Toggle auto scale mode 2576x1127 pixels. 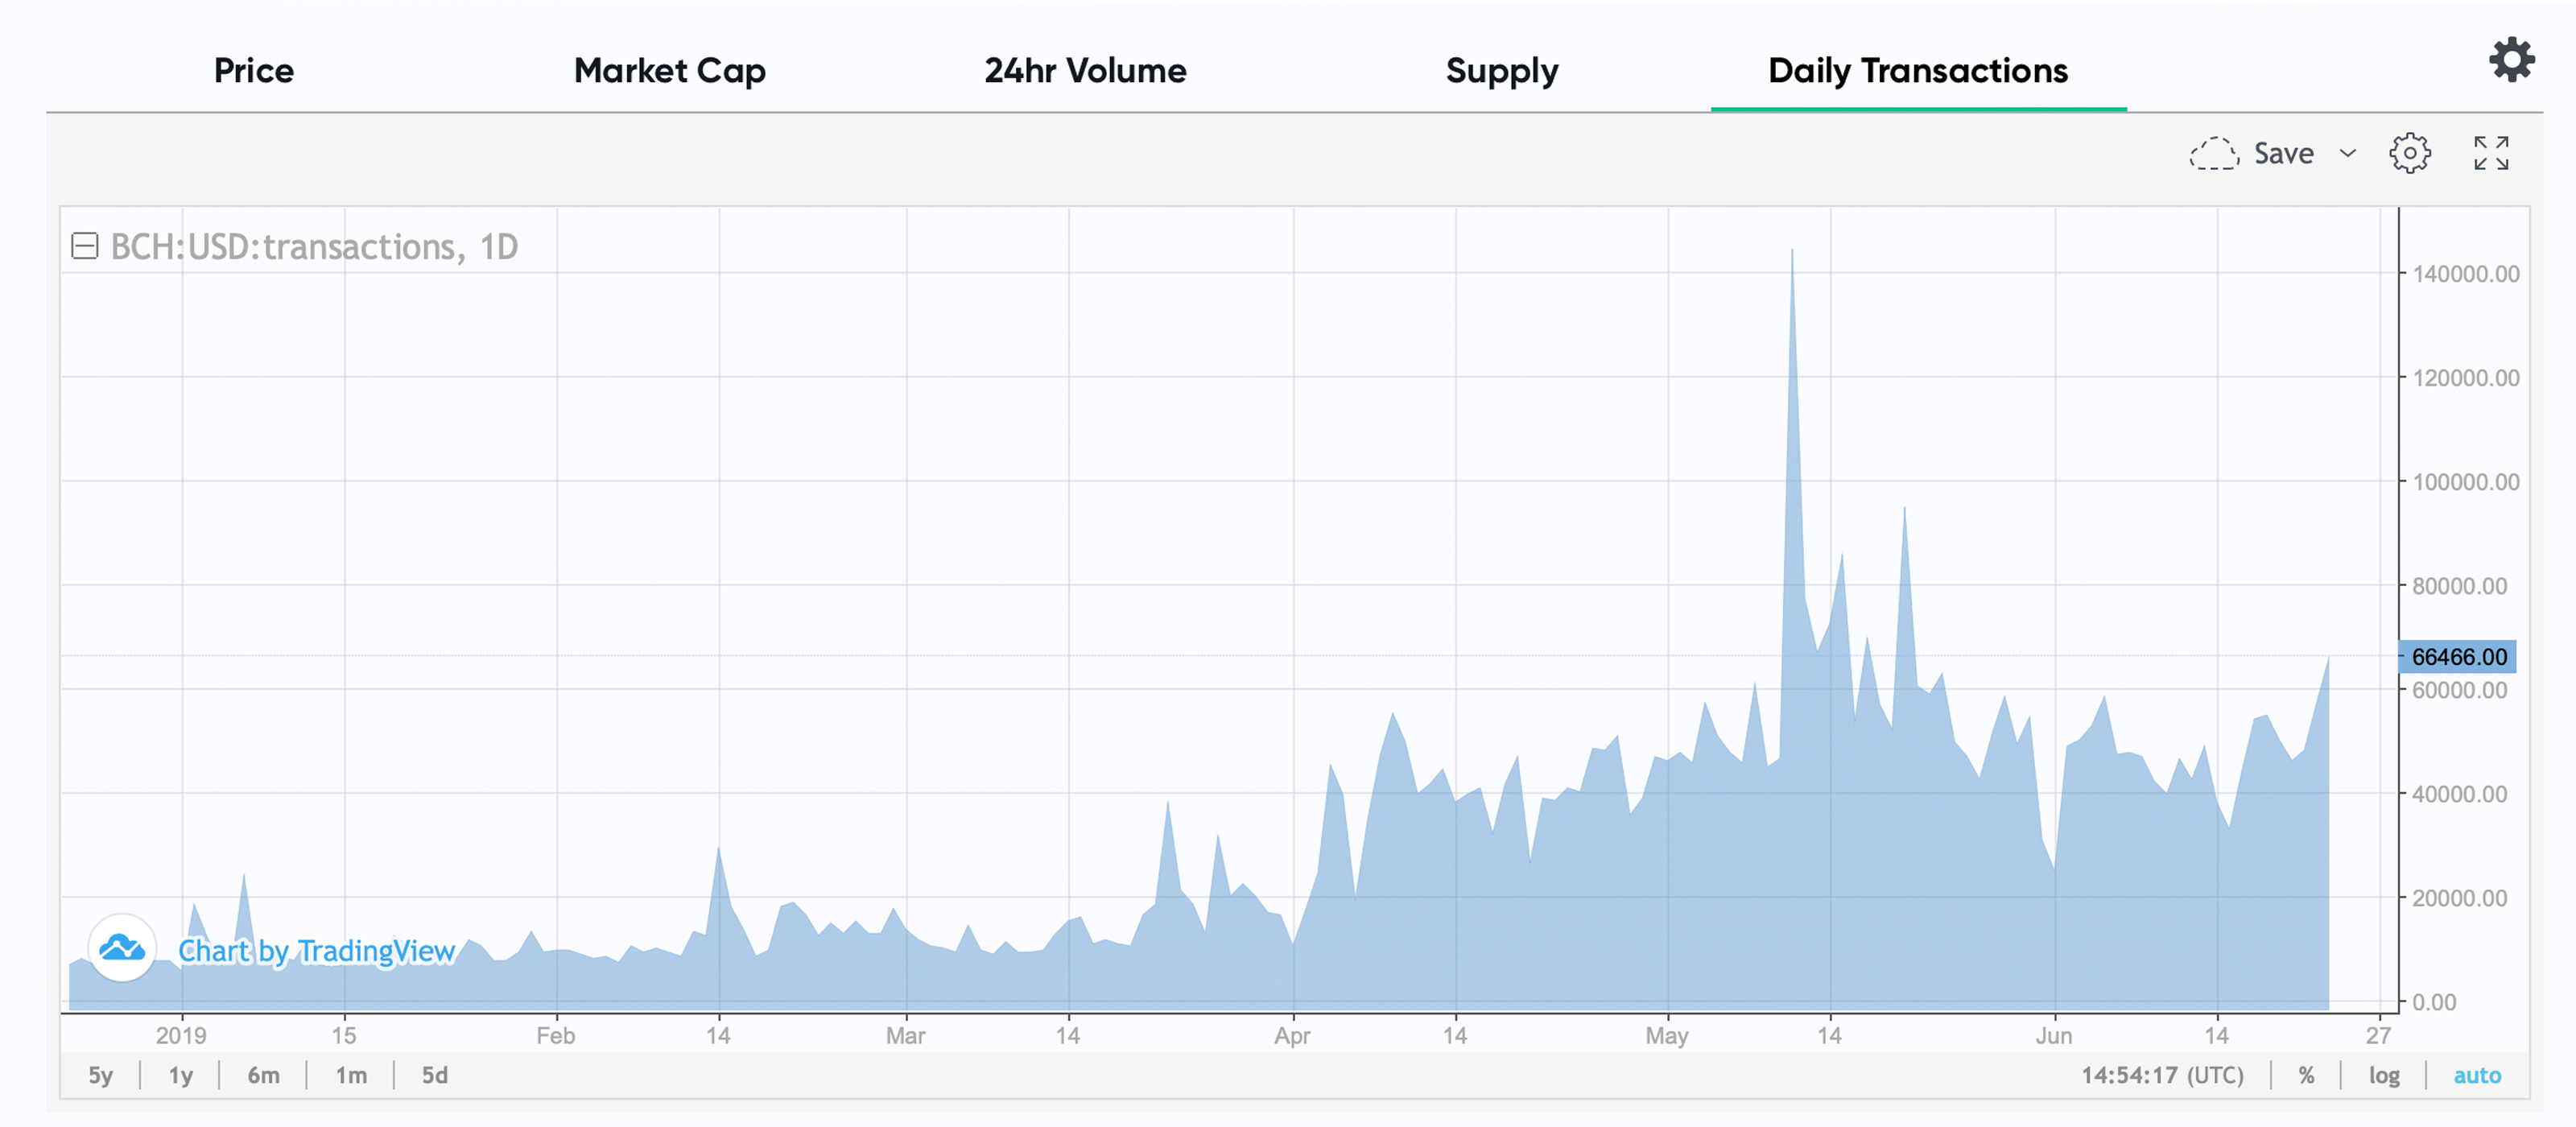pos(2477,1075)
